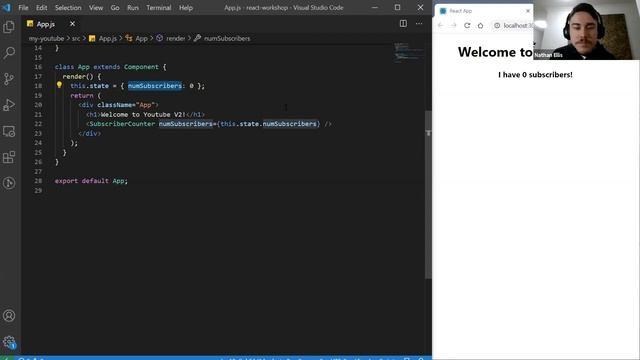Expand the src breadcrumb
Image resolution: width=640 pixels, height=360 pixels.
pos(76,38)
